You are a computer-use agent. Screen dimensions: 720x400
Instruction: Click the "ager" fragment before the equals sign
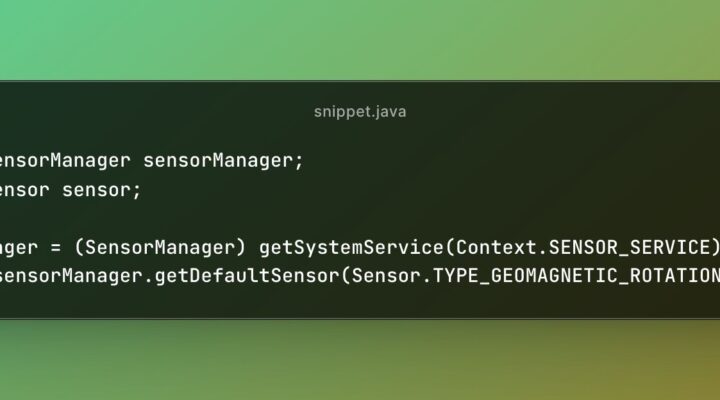tap(20, 246)
